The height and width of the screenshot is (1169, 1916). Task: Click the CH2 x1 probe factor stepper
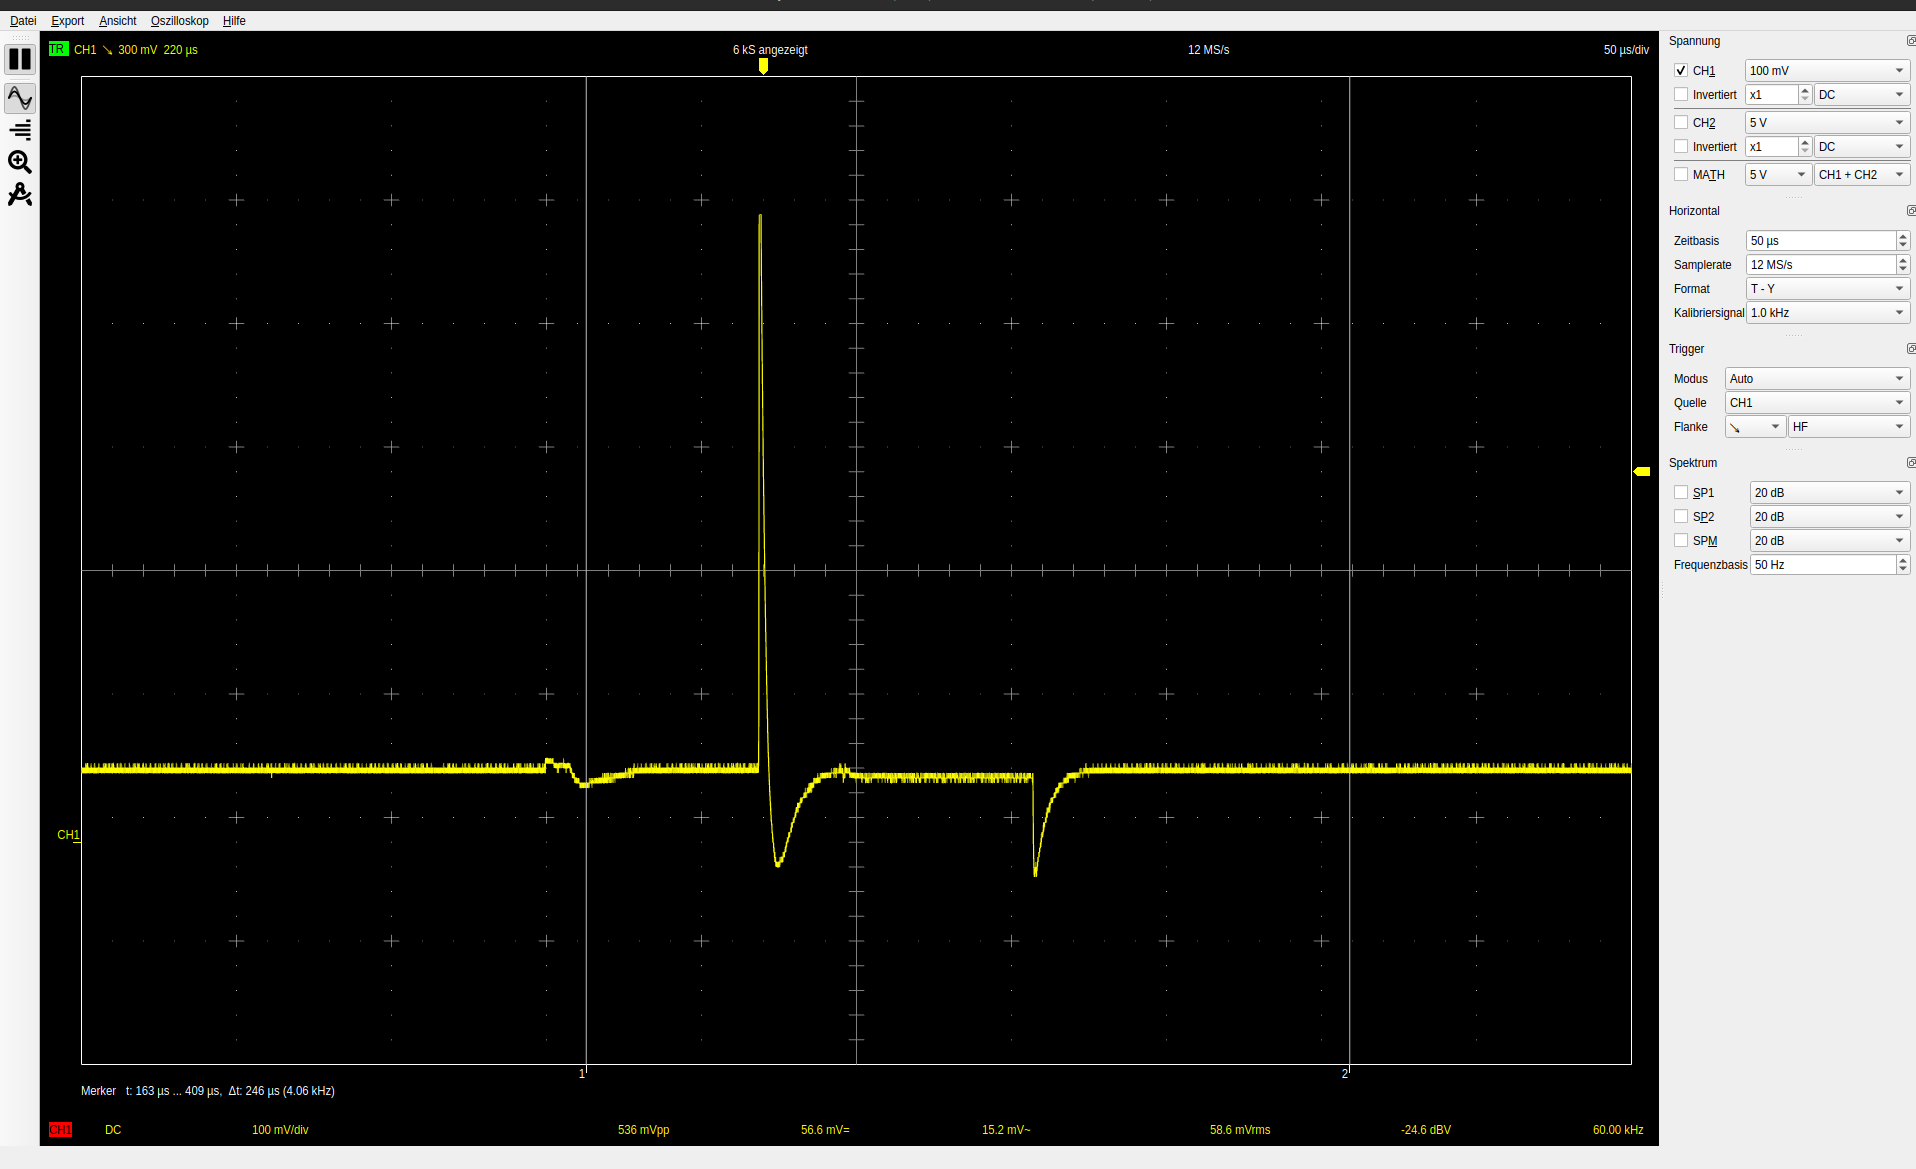tap(1805, 147)
